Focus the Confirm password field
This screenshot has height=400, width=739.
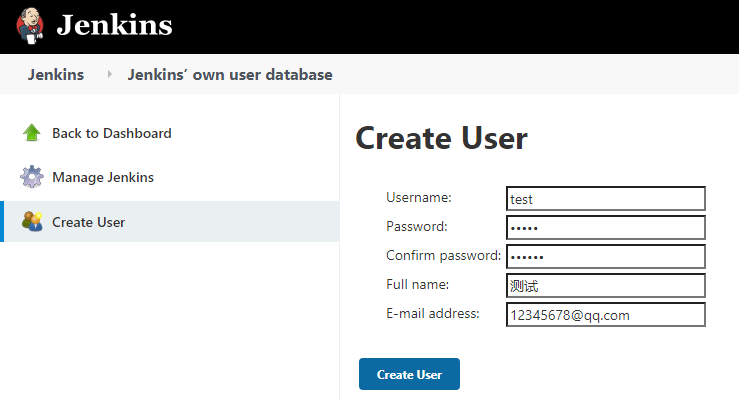click(606, 257)
